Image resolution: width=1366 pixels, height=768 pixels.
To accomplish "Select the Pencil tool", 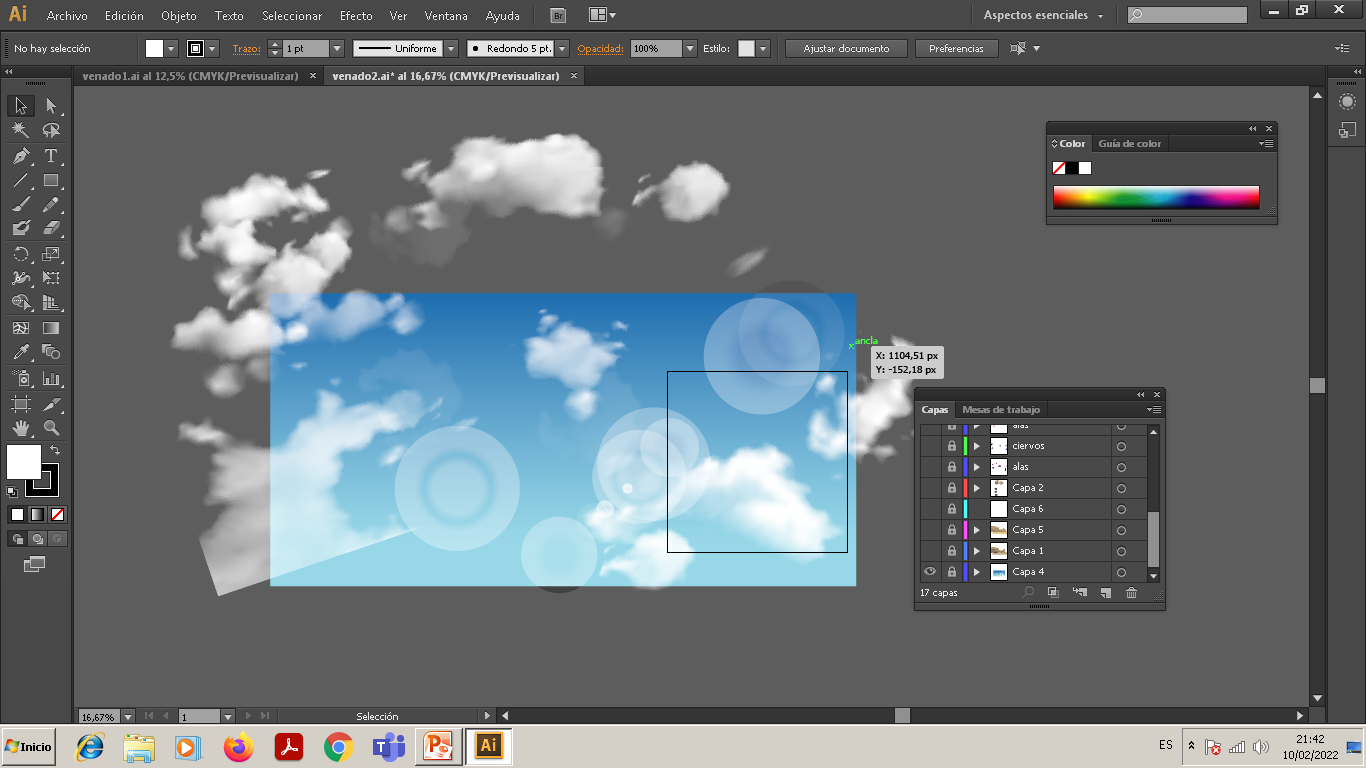I will click(51, 205).
